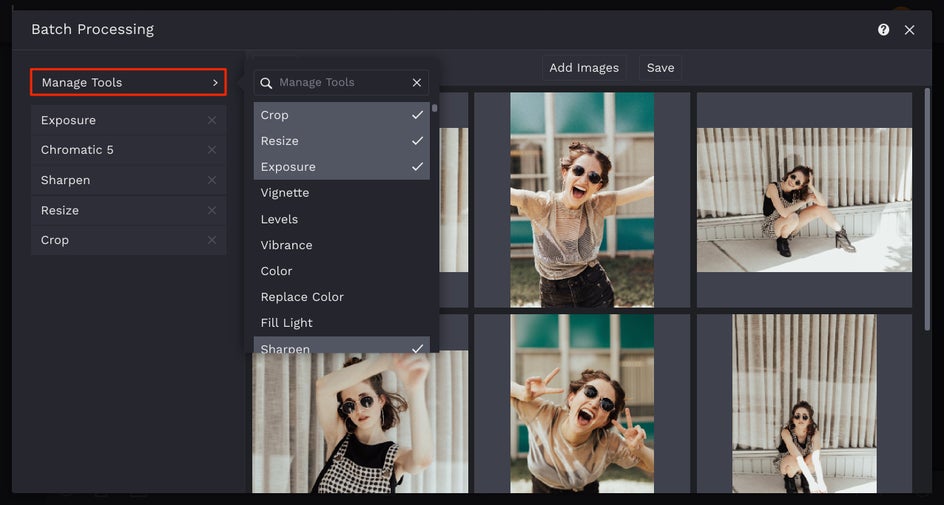Select Replace Color from the tools list
This screenshot has height=505, width=944.
302,297
